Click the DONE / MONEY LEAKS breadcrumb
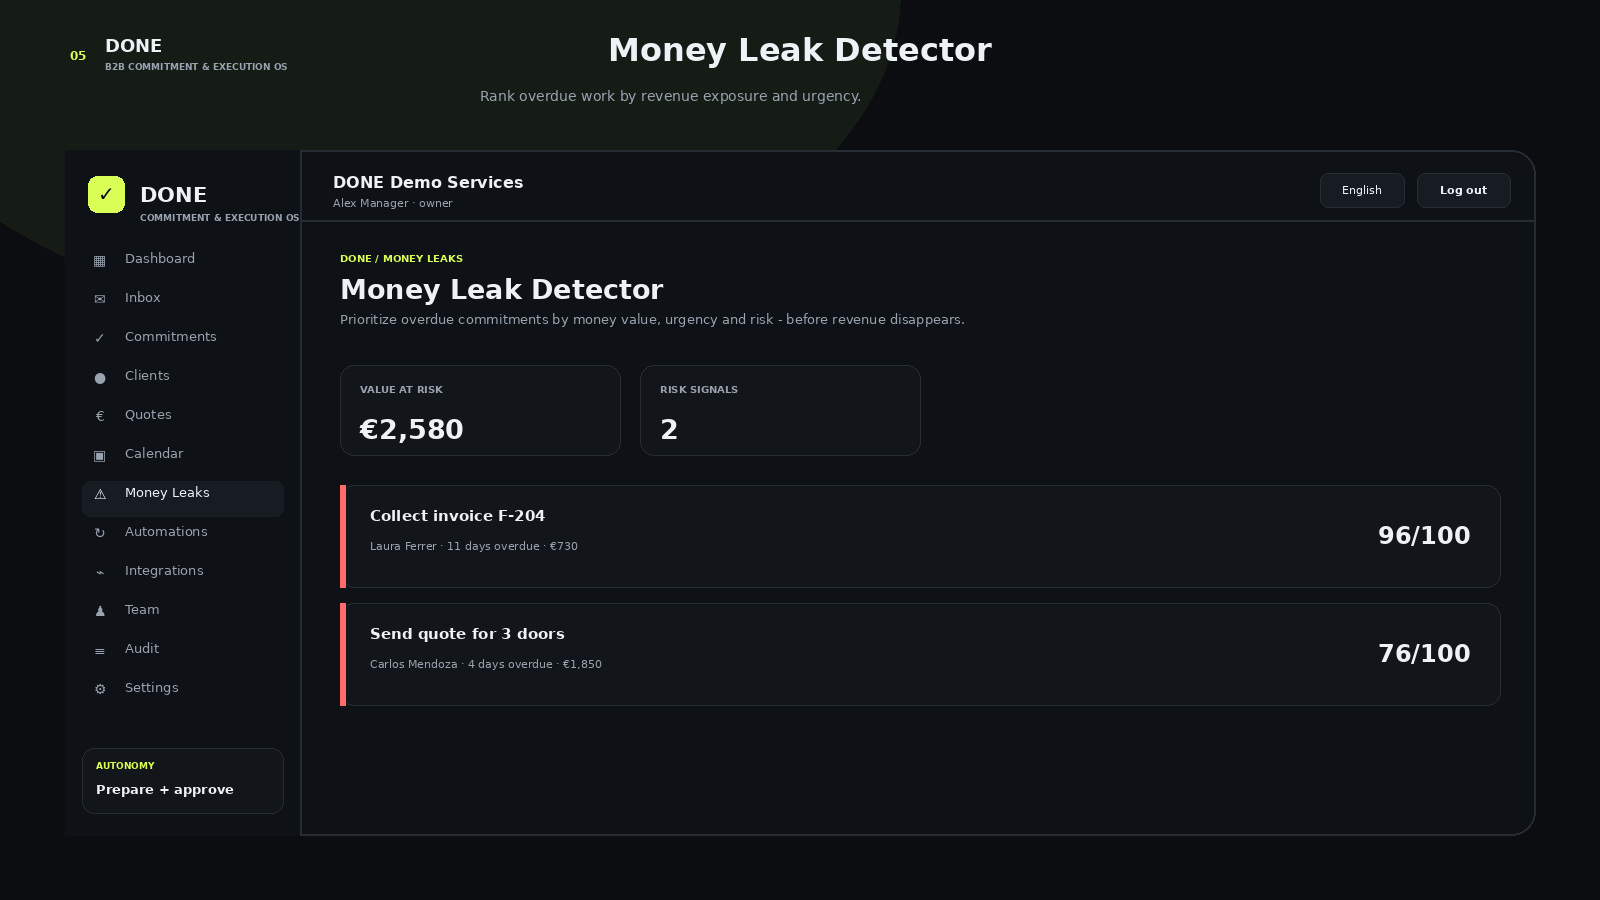 [401, 258]
